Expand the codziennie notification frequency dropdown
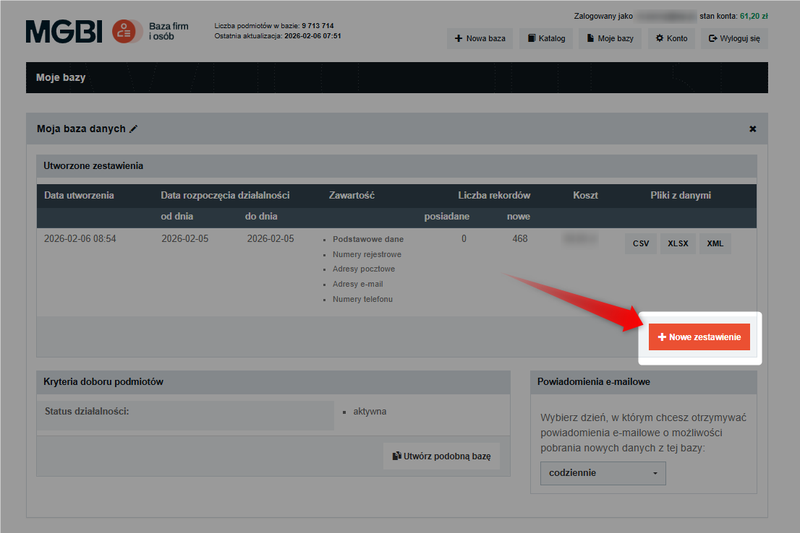Screen dimensions: 800x533 602,473
